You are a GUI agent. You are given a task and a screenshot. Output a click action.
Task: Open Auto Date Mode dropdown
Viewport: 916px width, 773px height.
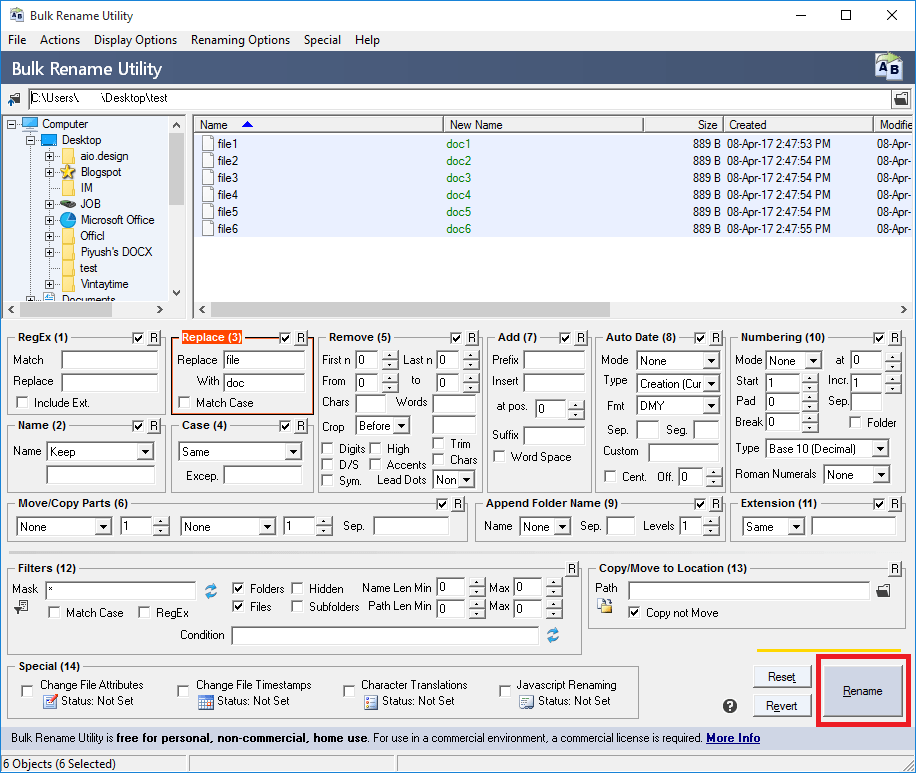click(x=711, y=360)
